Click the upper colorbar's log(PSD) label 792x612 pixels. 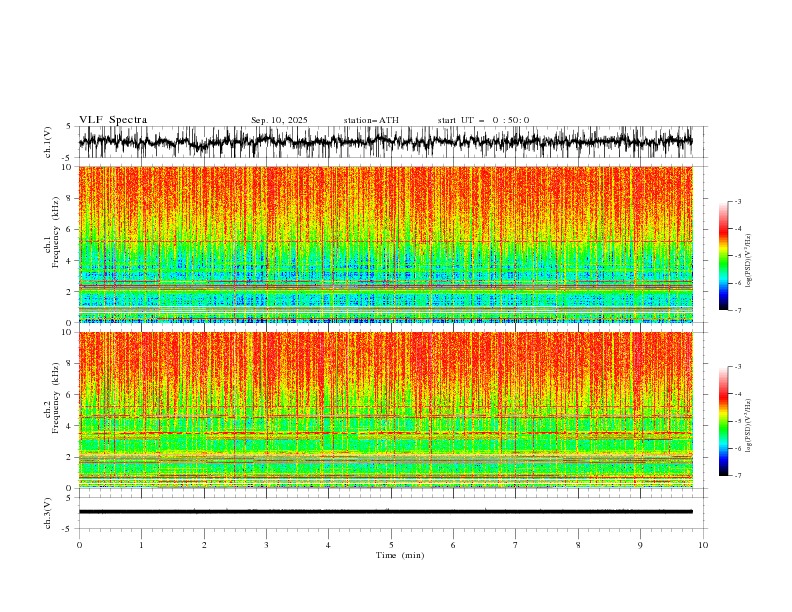[x=748, y=261]
